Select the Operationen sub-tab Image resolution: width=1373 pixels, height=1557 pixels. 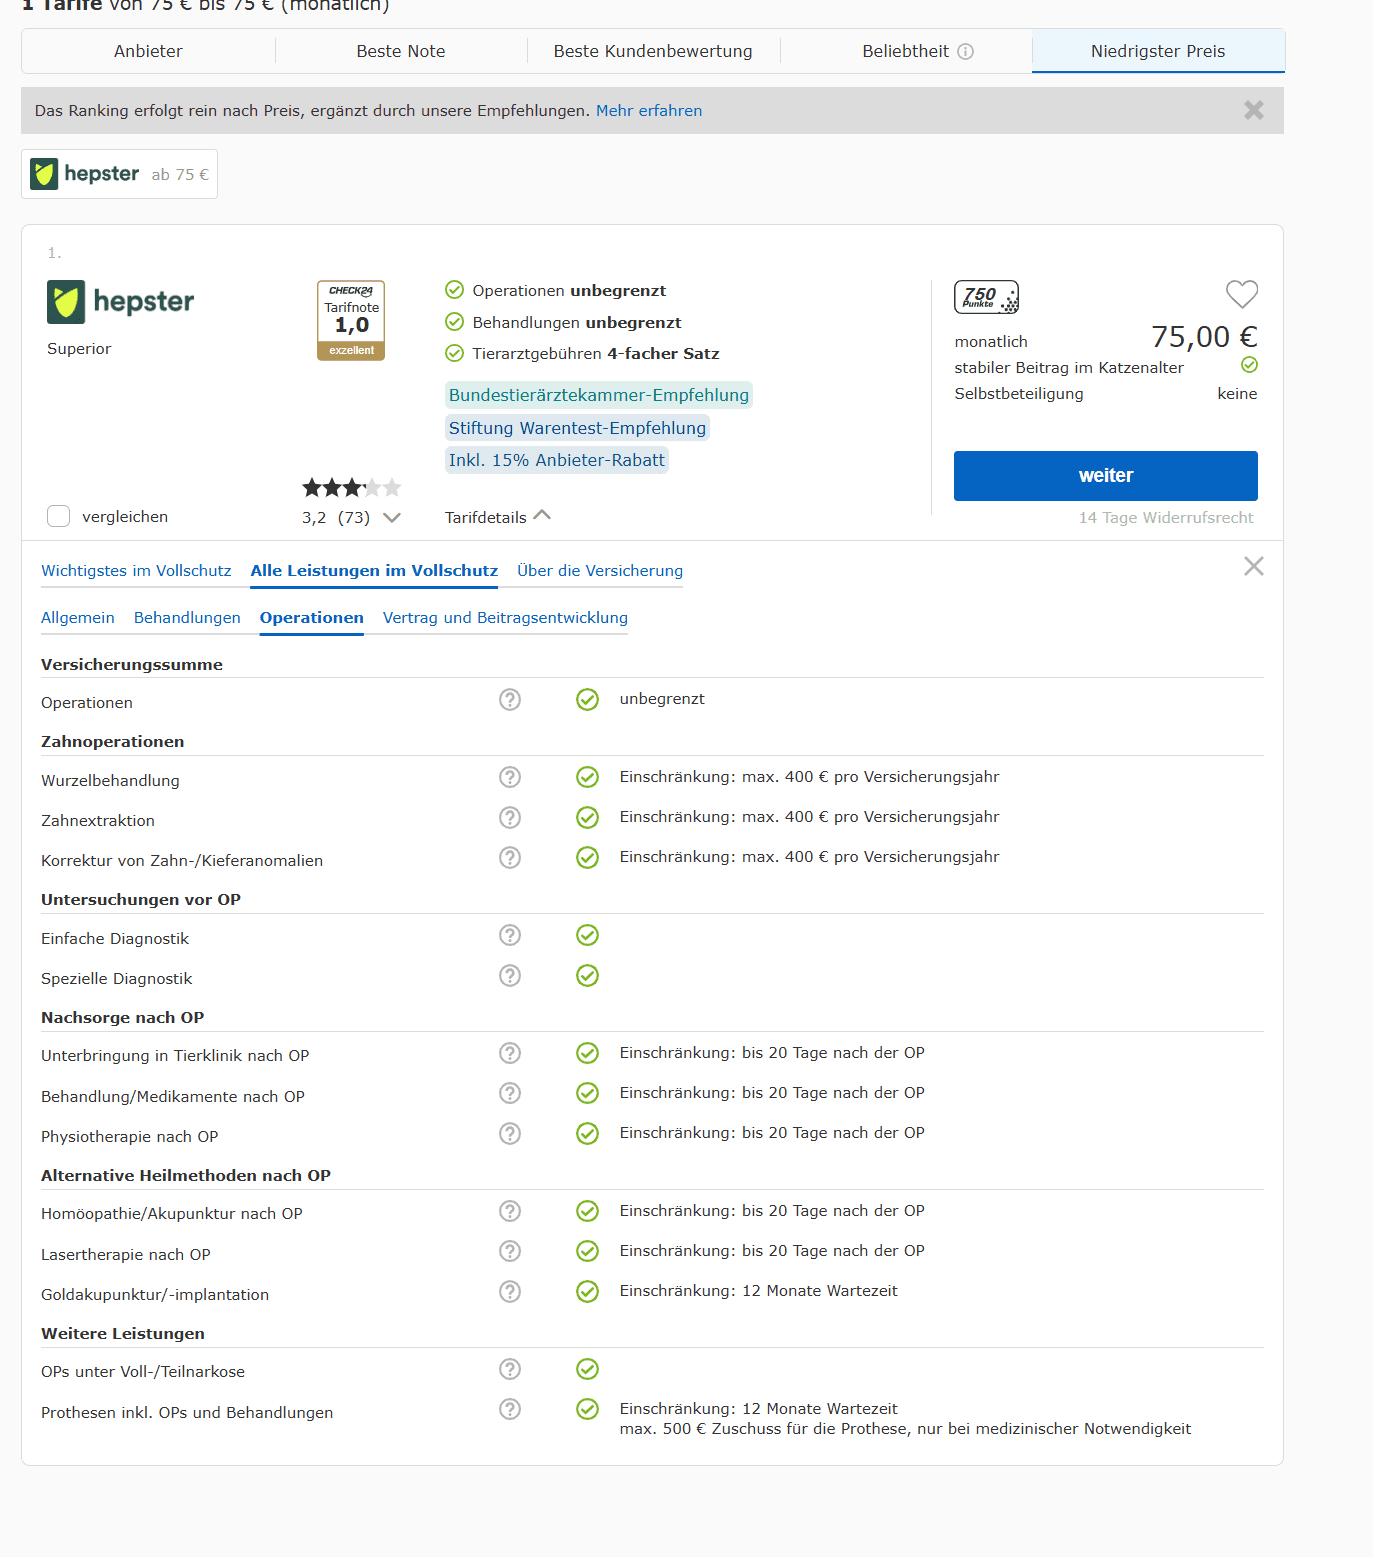312,617
